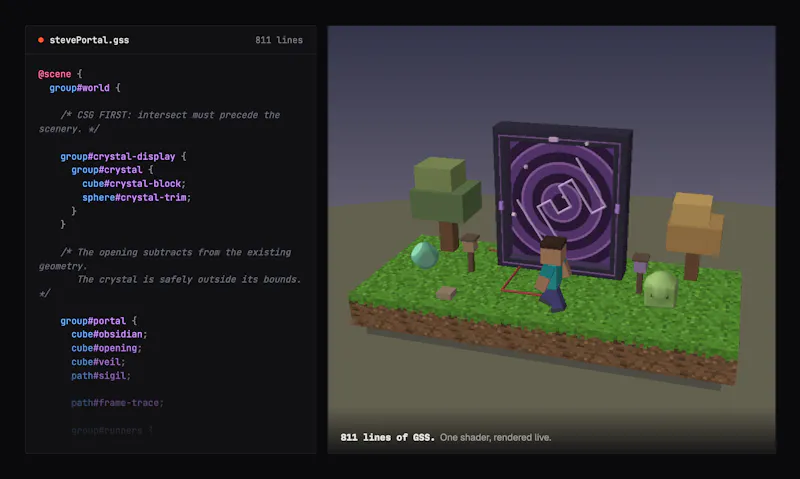Select group#crystal-display line
The height and width of the screenshot is (479, 800).
click(123, 156)
